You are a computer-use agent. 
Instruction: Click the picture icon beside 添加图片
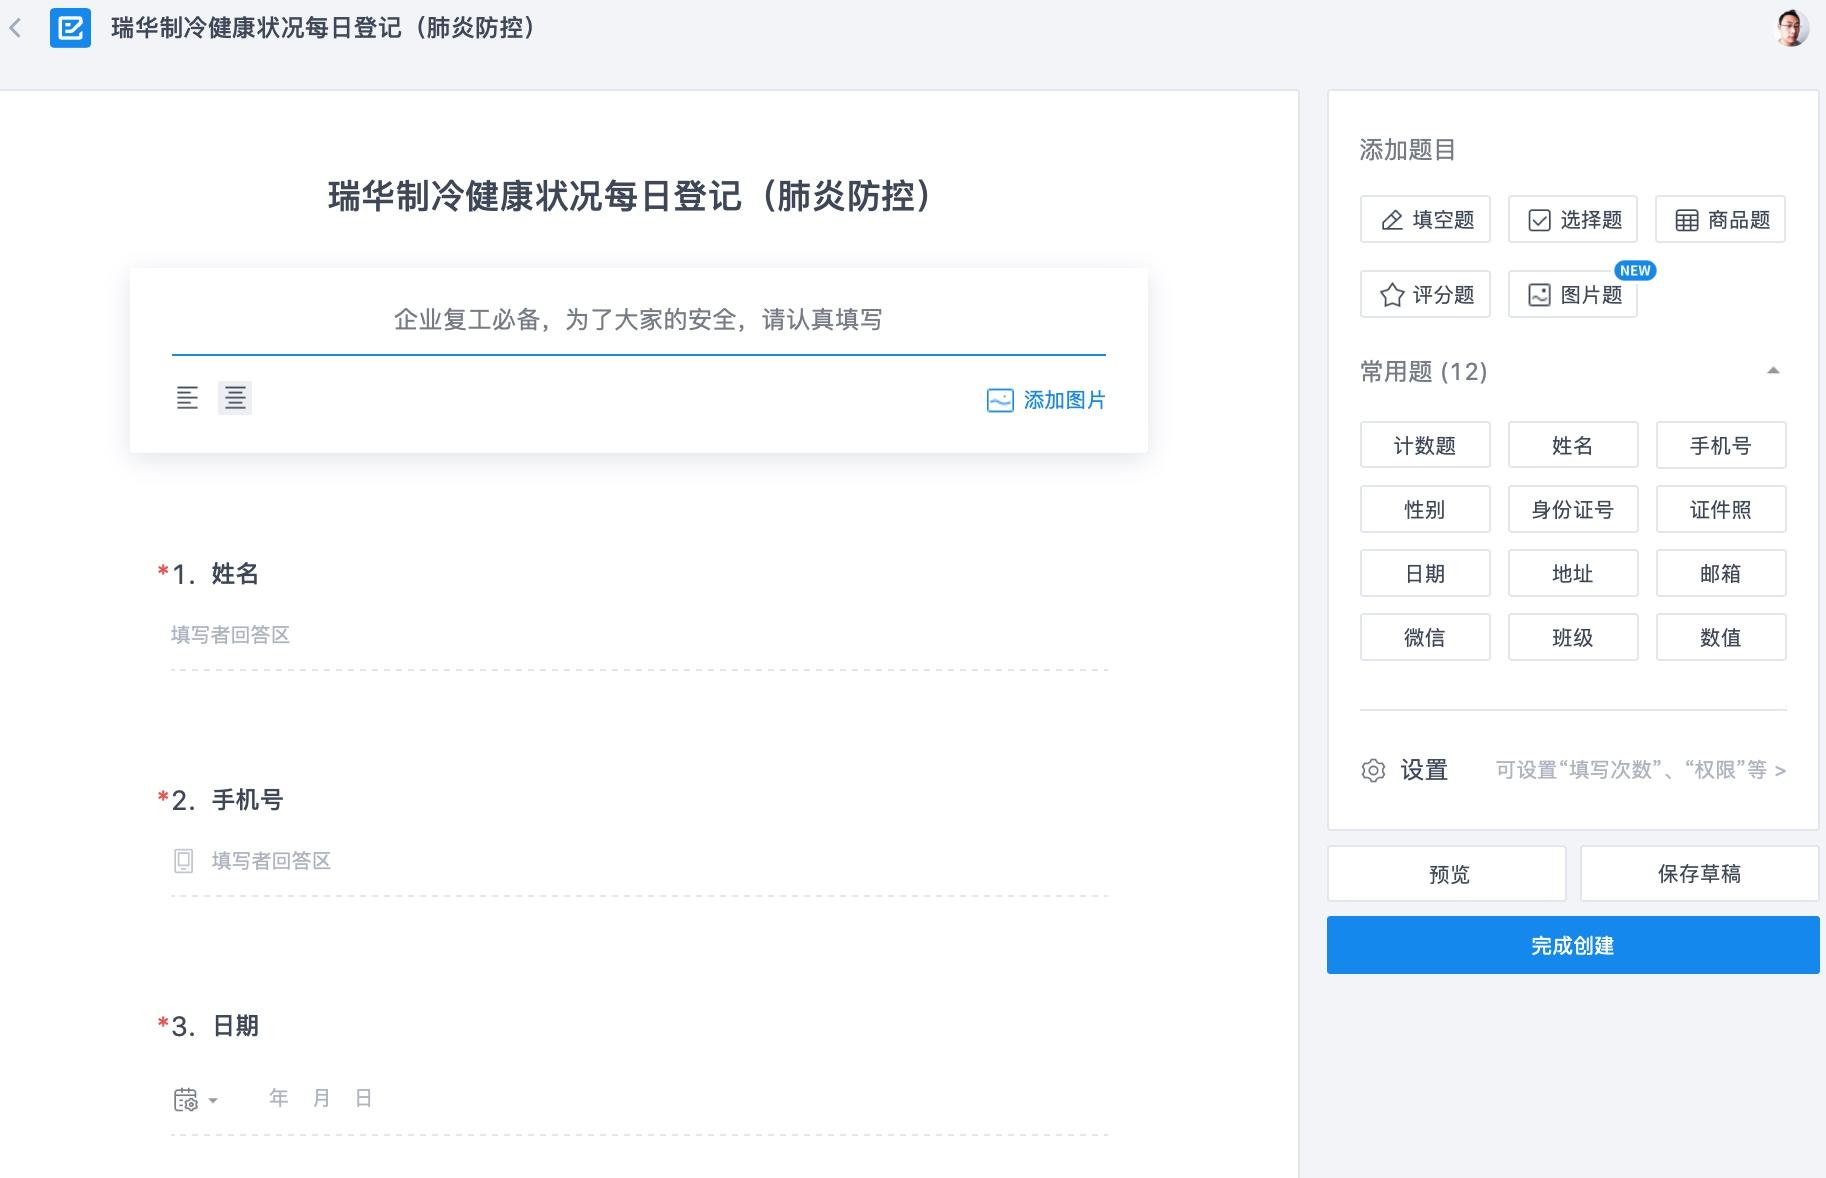click(x=1000, y=400)
